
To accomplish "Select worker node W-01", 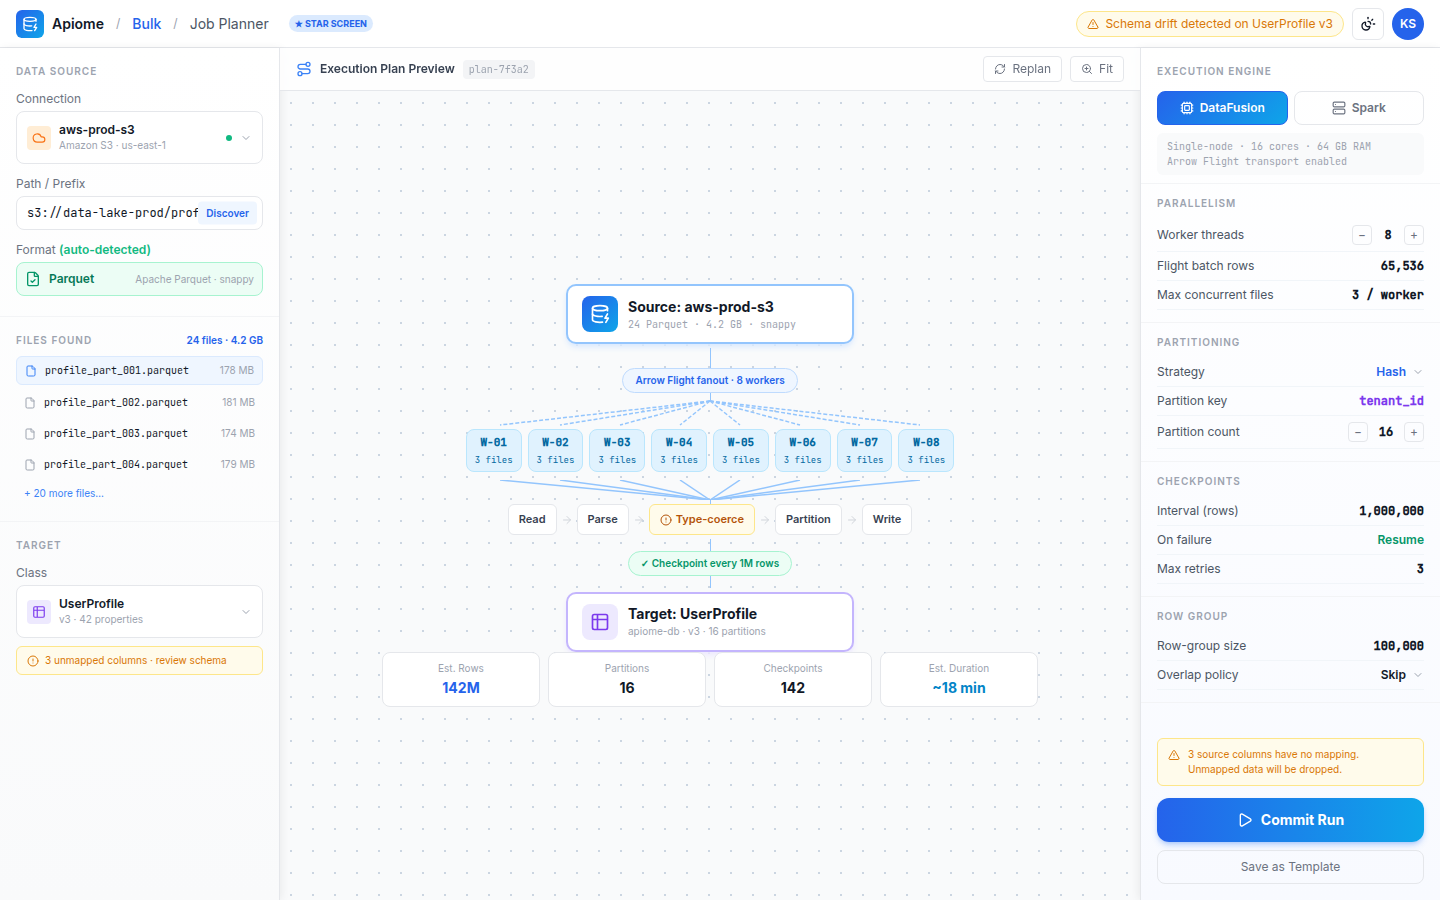I will [494, 450].
